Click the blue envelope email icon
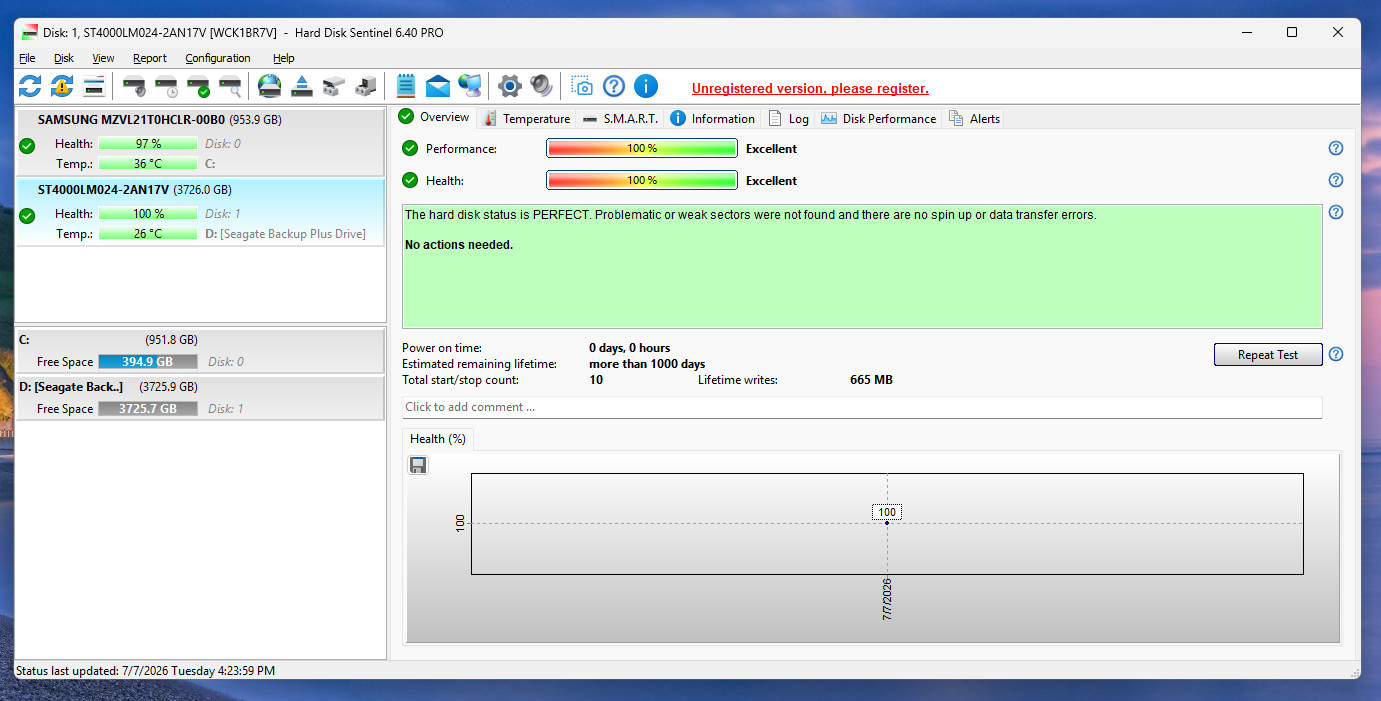1381x701 pixels. tap(437, 86)
